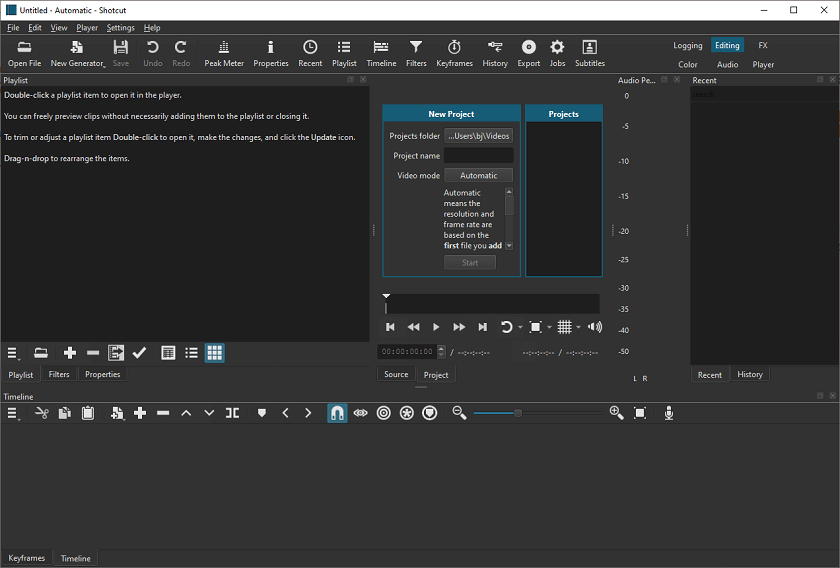Click the playlist Update checkmark icon
The width and height of the screenshot is (840, 568).
[139, 353]
